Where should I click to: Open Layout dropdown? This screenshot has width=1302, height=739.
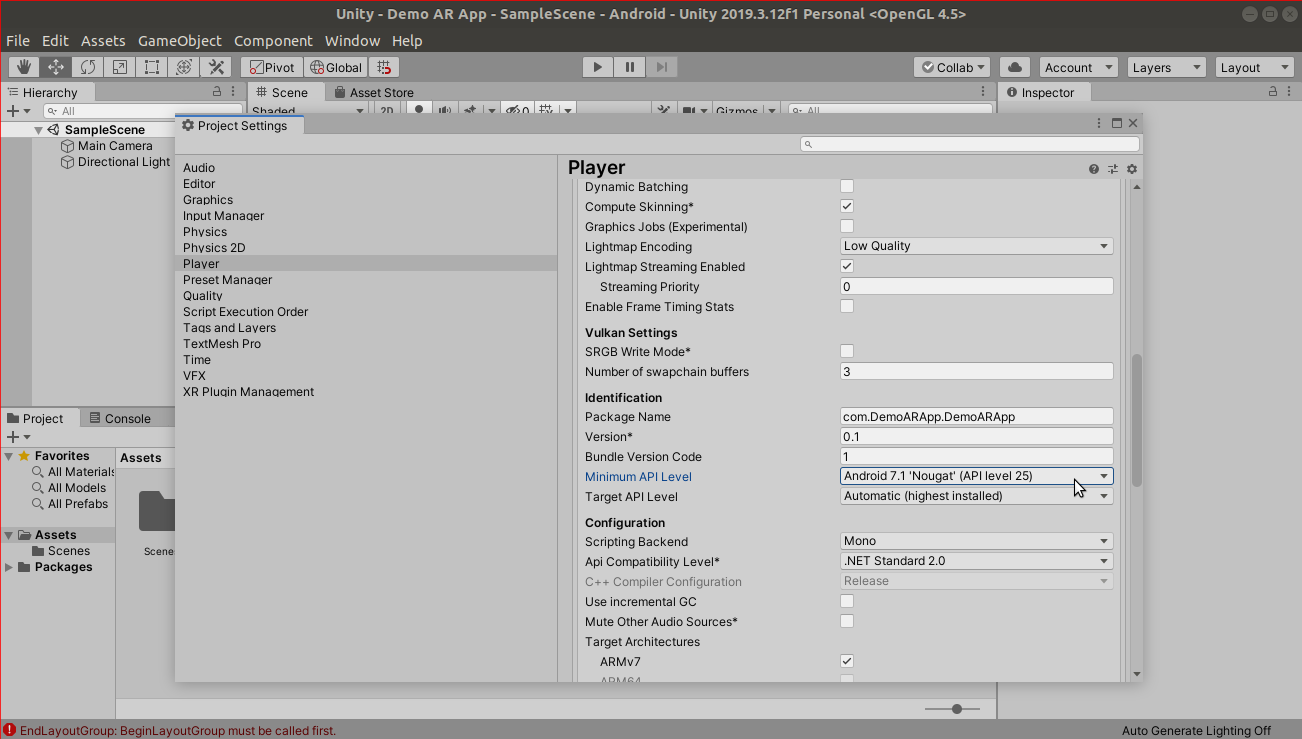tap(1256, 67)
